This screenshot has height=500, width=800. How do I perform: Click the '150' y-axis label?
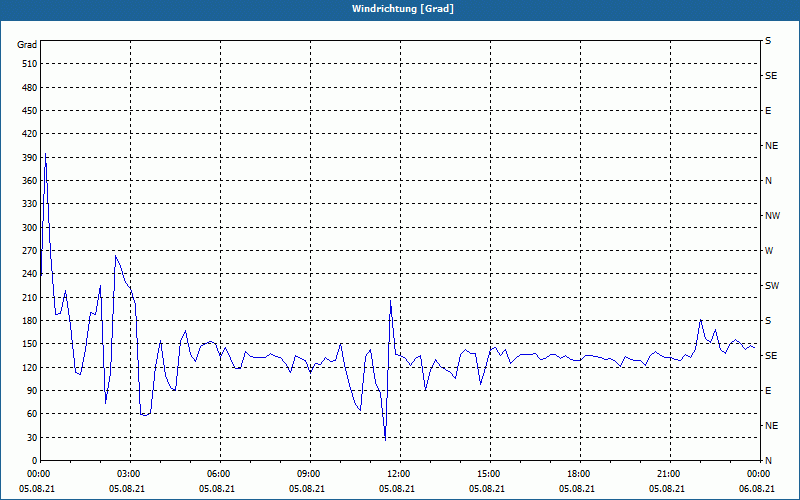[x=30, y=344]
